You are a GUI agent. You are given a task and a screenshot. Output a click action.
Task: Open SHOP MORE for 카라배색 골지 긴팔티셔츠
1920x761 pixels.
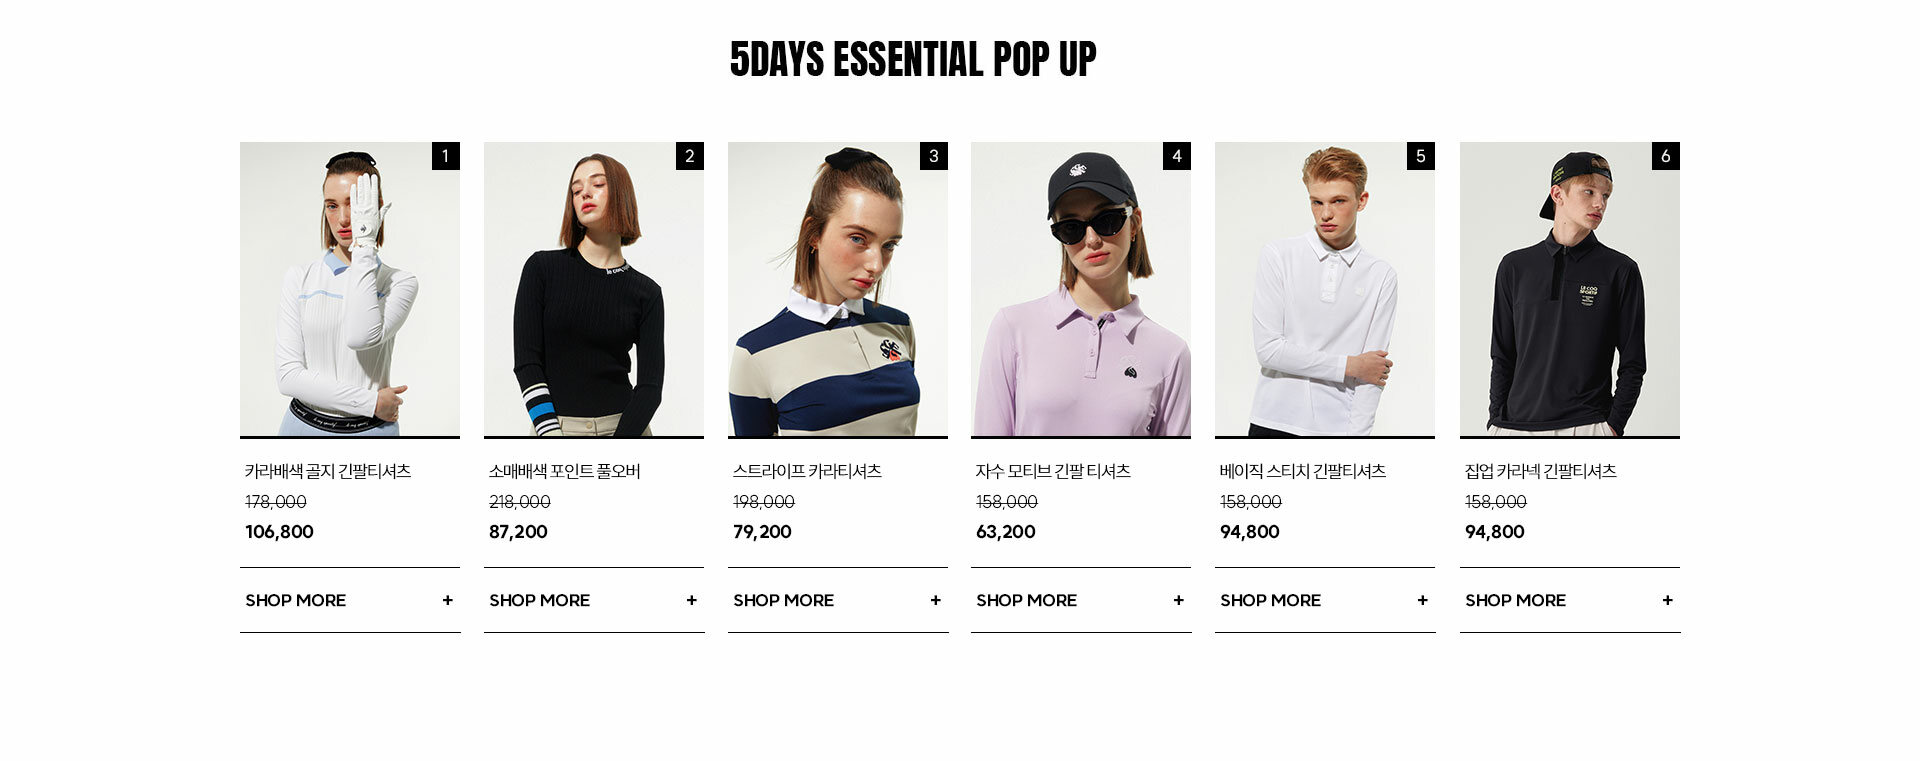350,600
